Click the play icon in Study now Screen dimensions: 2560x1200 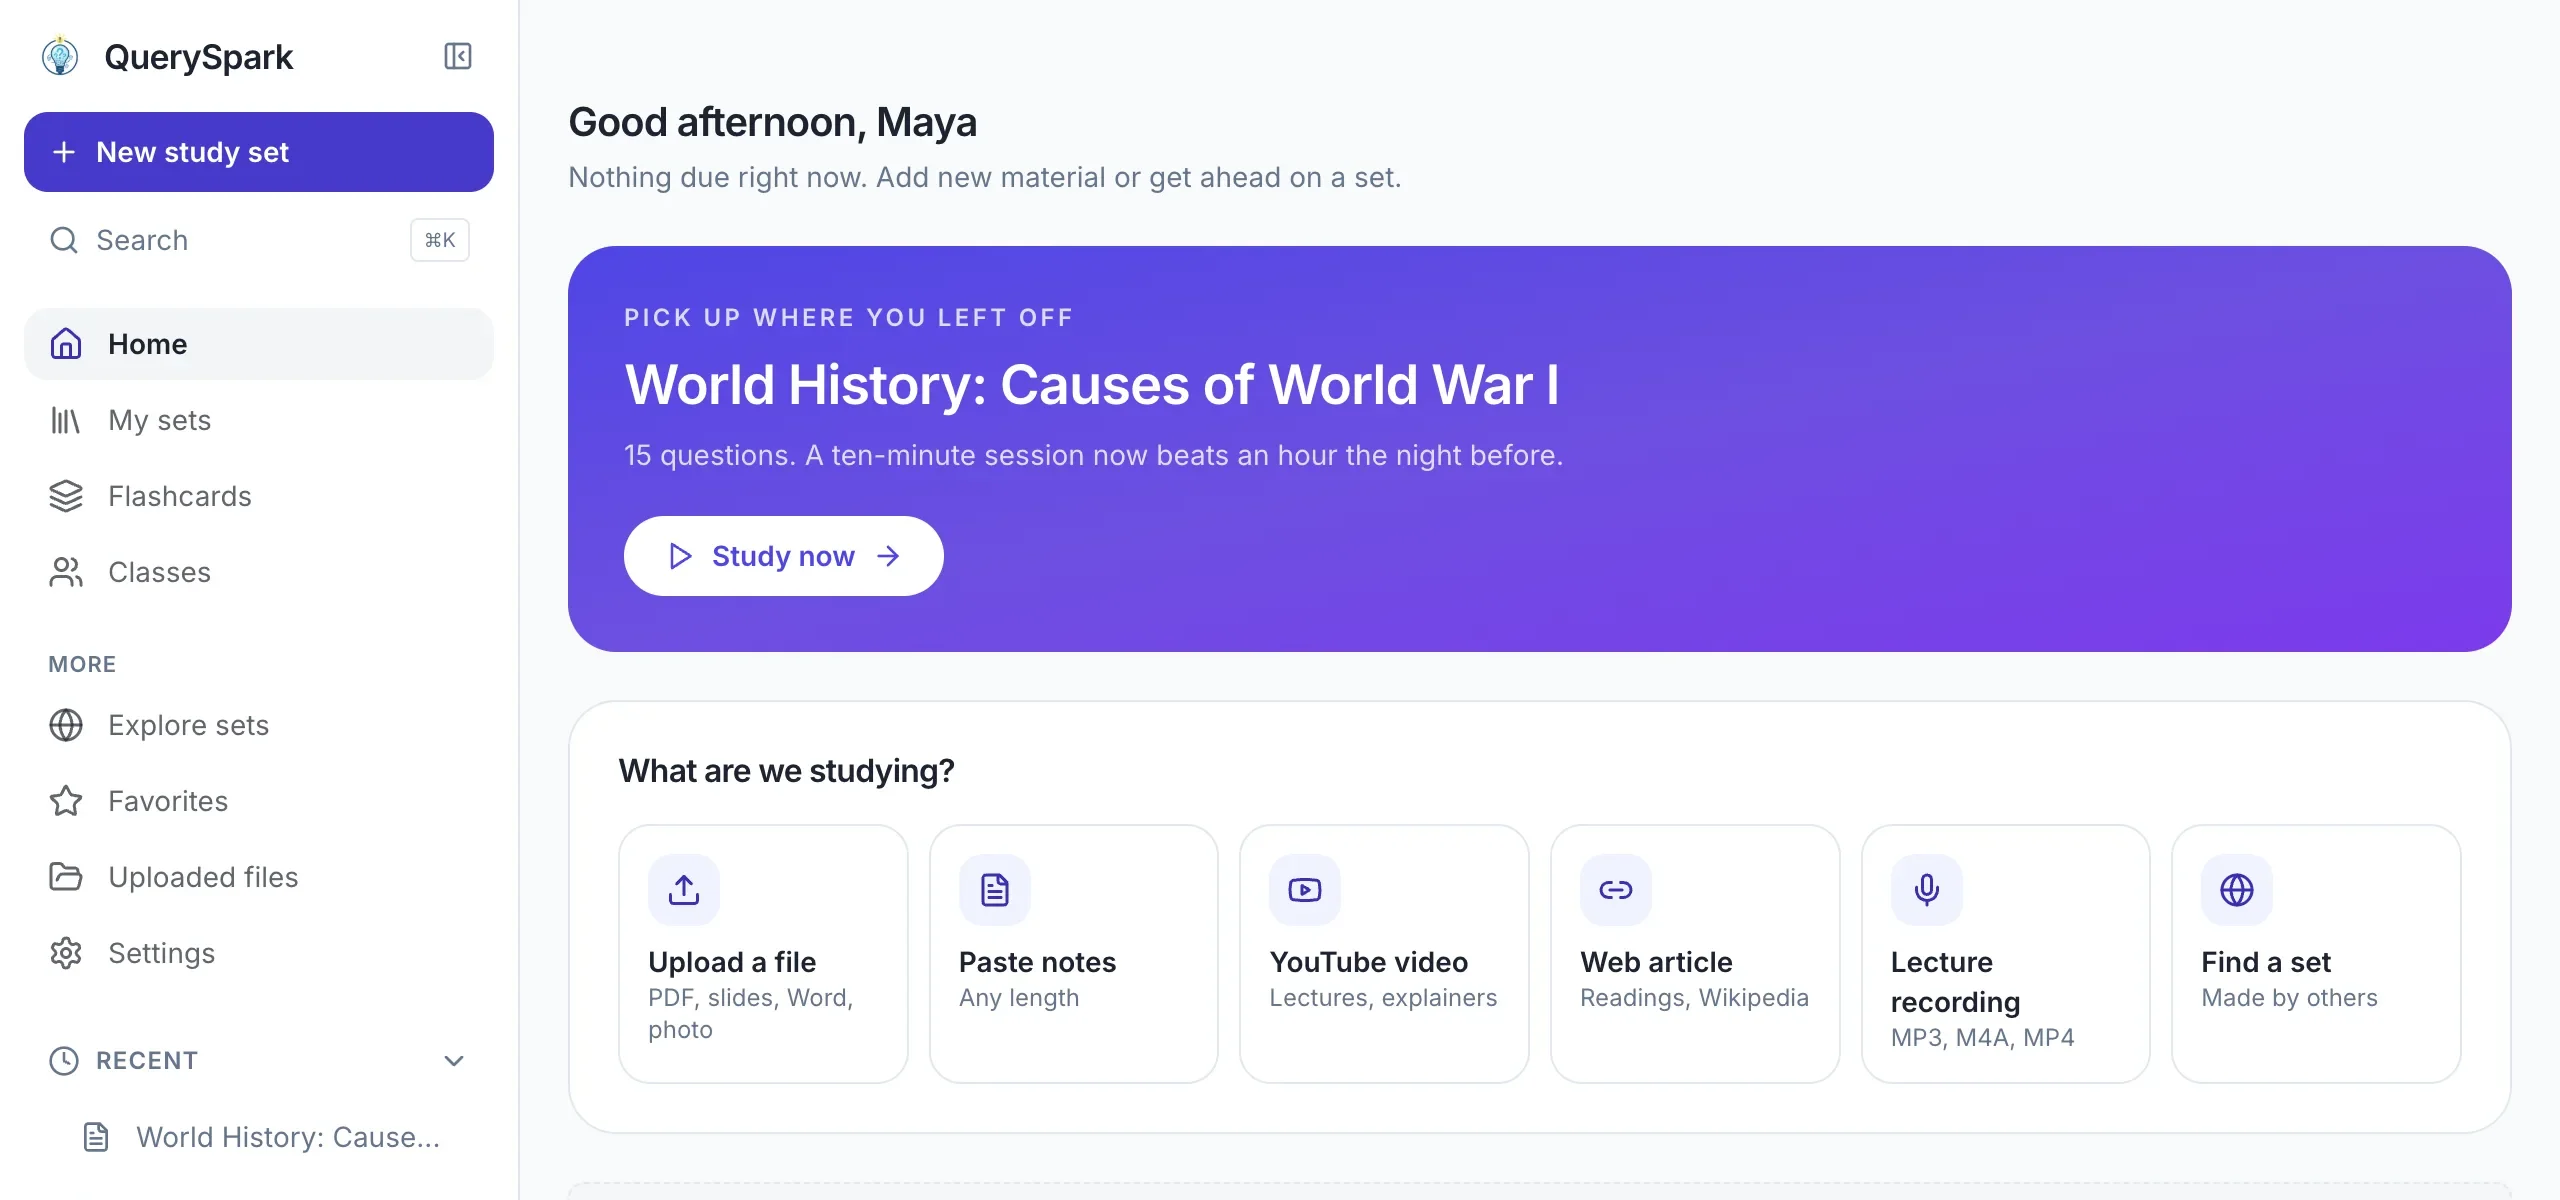[680, 556]
